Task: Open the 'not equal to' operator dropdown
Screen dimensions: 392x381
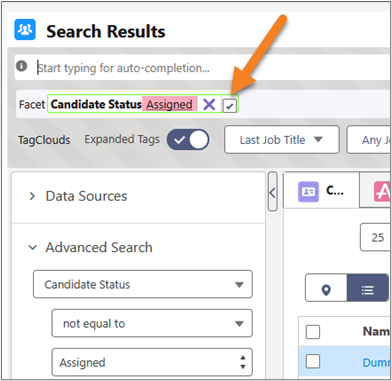Action: tap(152, 323)
